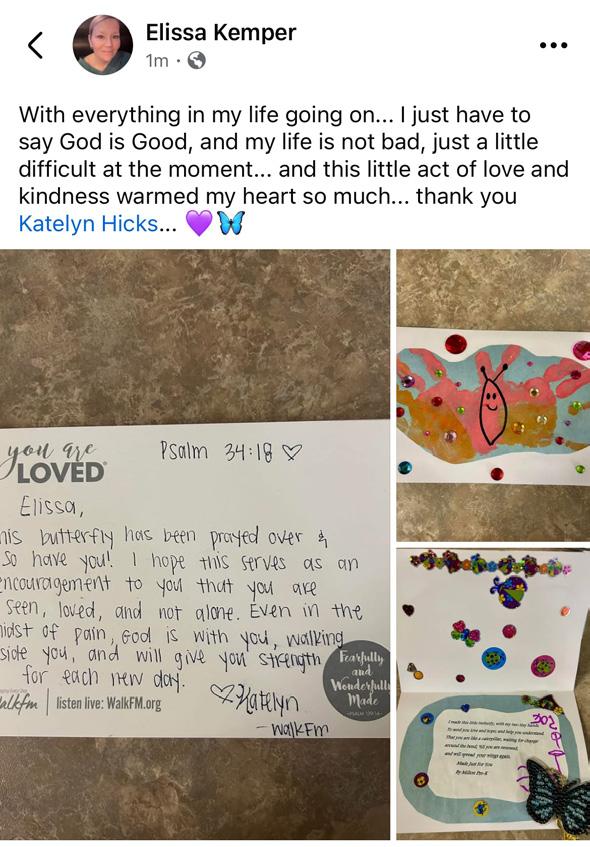Click the 1m post timestamp
The height and width of the screenshot is (847, 590).
(157, 61)
